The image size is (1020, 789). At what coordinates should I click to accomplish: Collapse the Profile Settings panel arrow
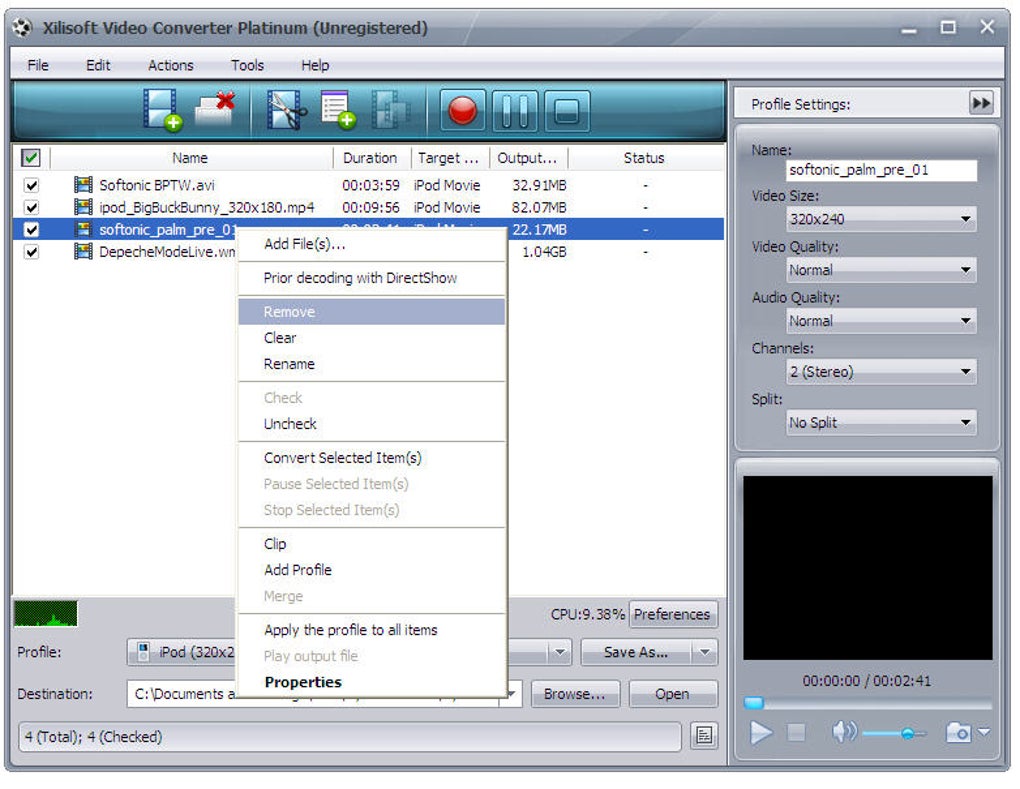981,103
